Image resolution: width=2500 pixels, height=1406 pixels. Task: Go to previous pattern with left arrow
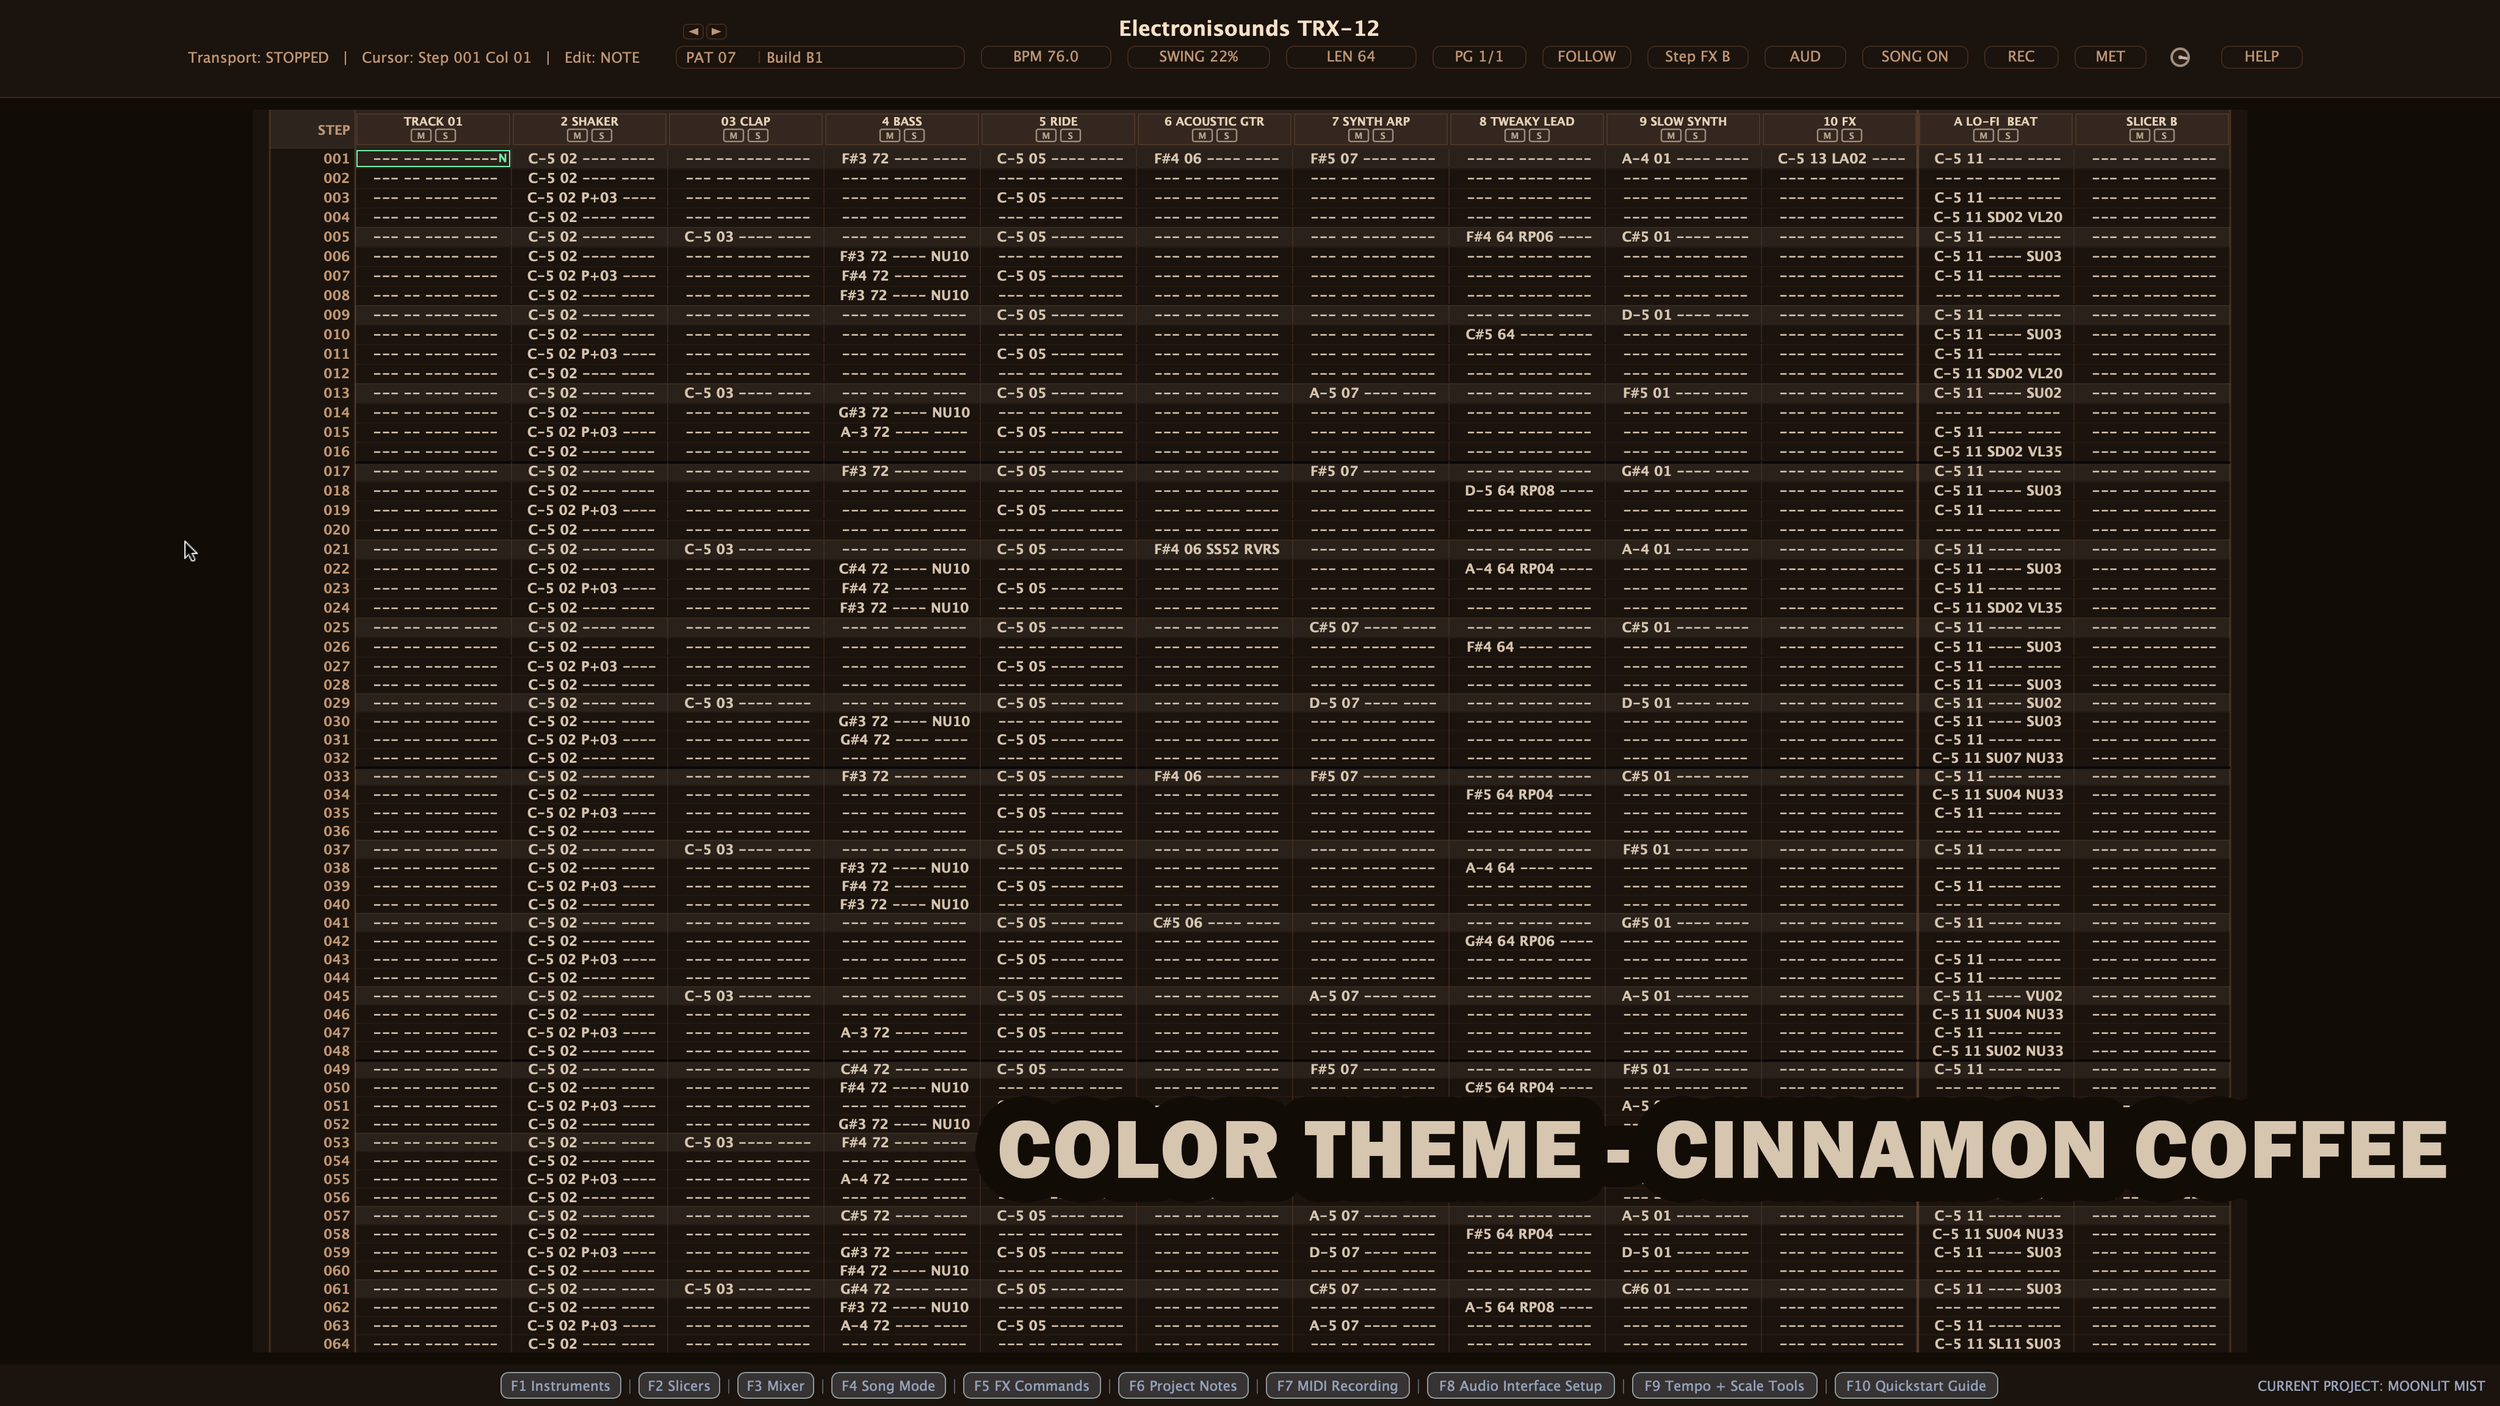pyautogui.click(x=694, y=32)
